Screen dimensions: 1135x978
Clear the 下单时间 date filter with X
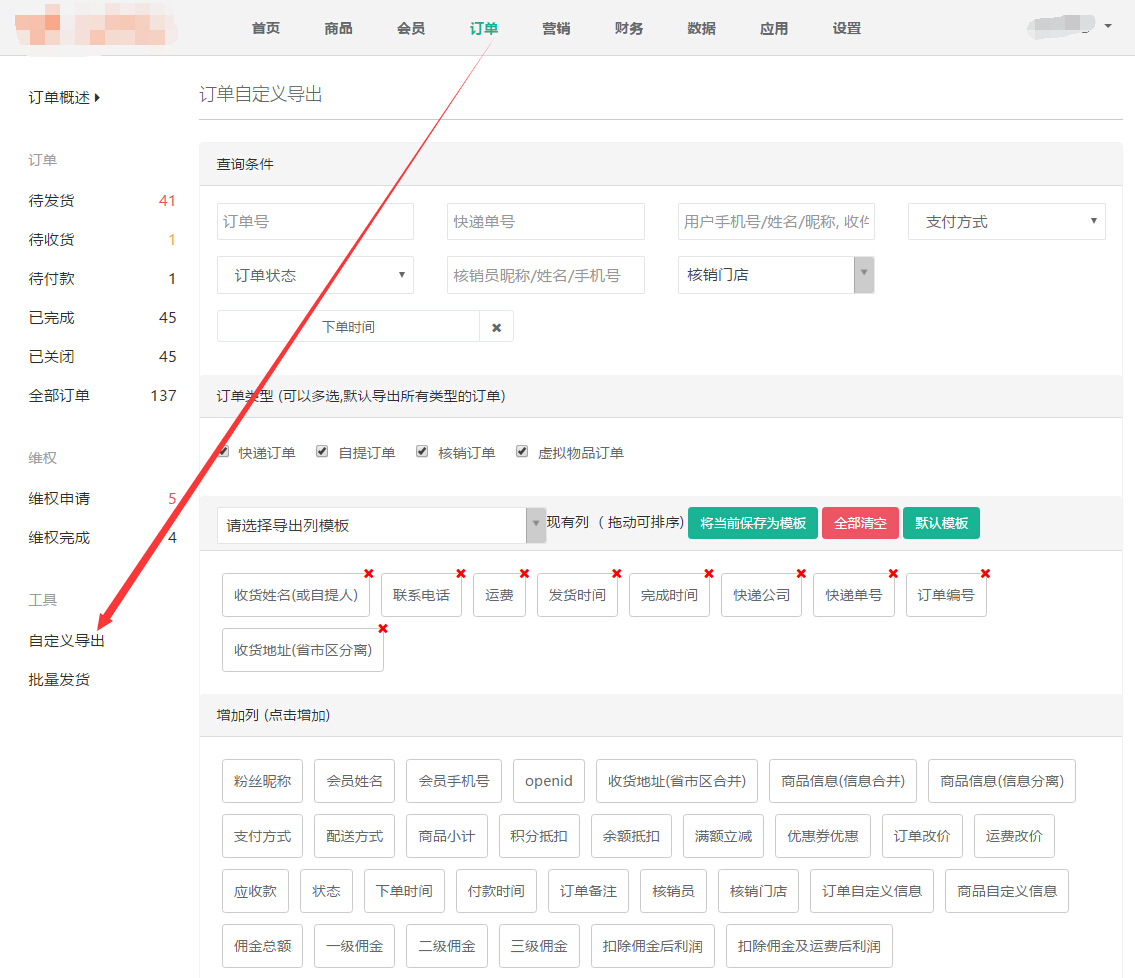496,327
